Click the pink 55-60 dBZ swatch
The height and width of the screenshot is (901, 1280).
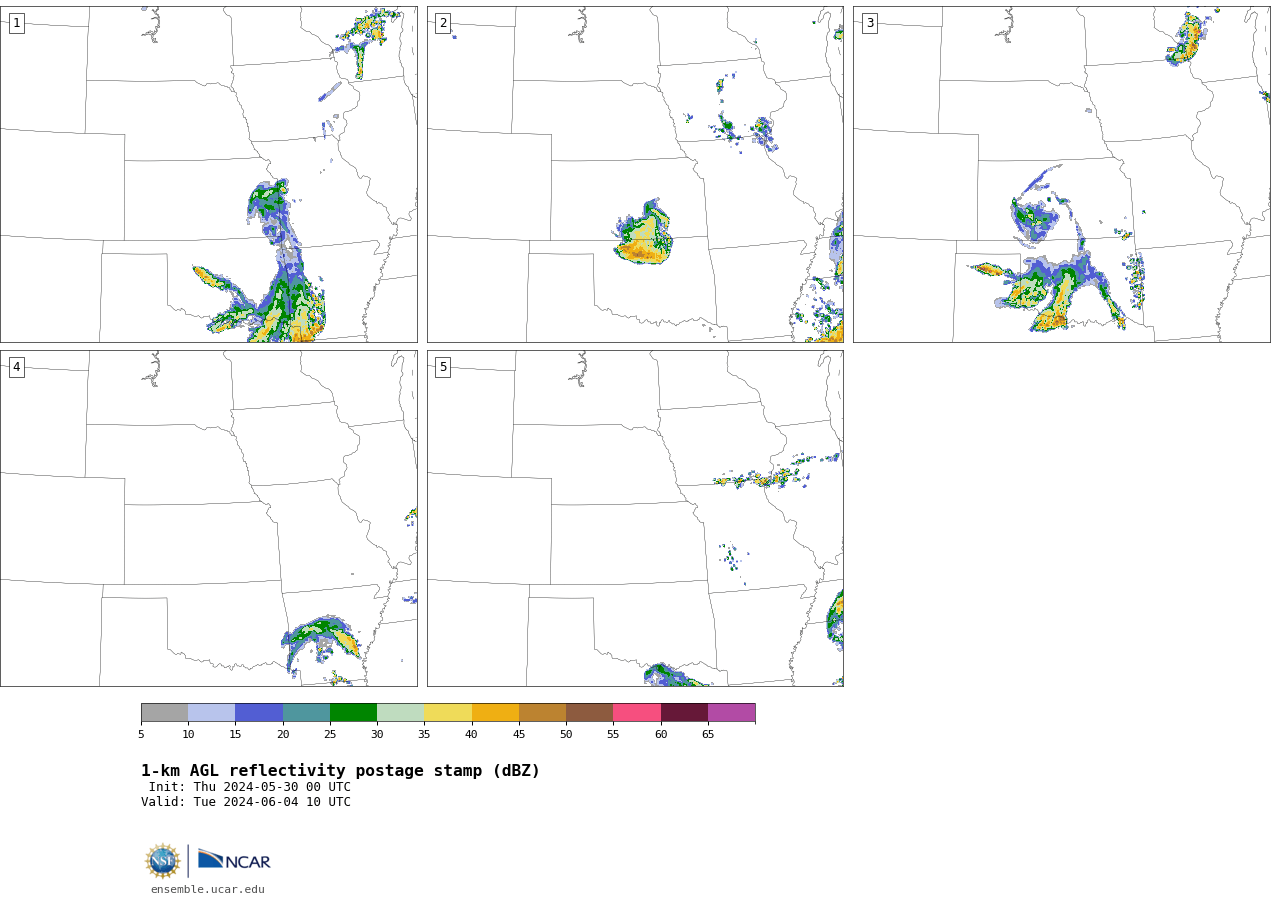637,713
